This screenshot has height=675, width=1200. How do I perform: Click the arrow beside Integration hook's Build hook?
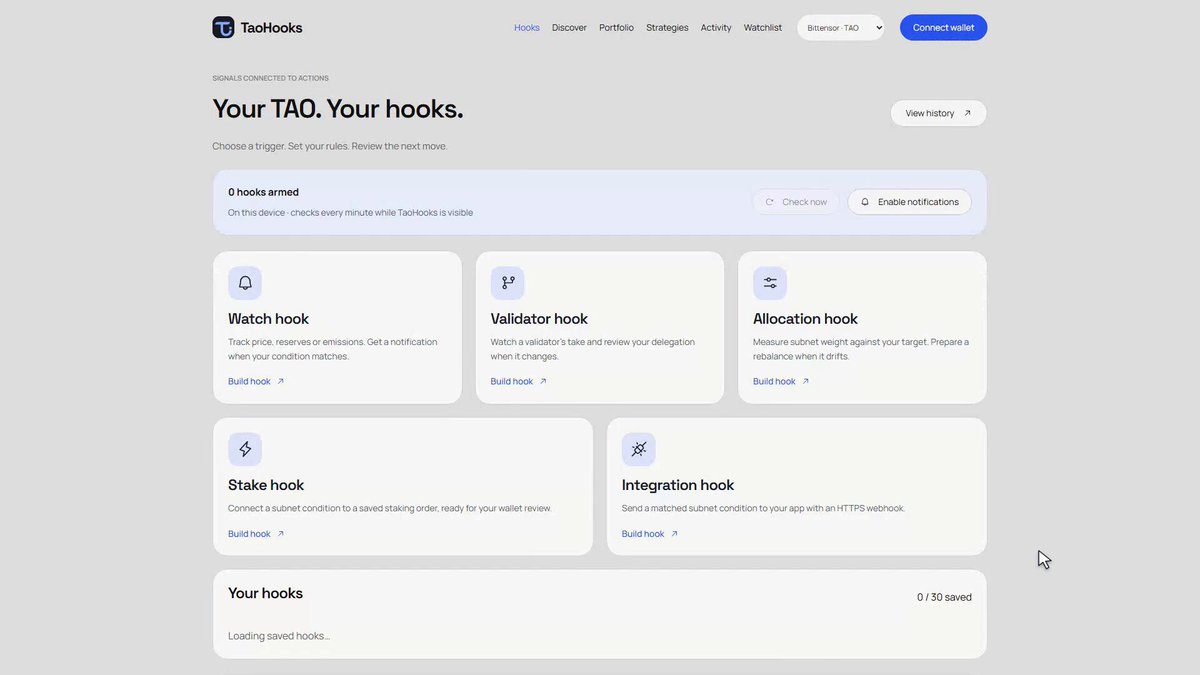(x=674, y=534)
